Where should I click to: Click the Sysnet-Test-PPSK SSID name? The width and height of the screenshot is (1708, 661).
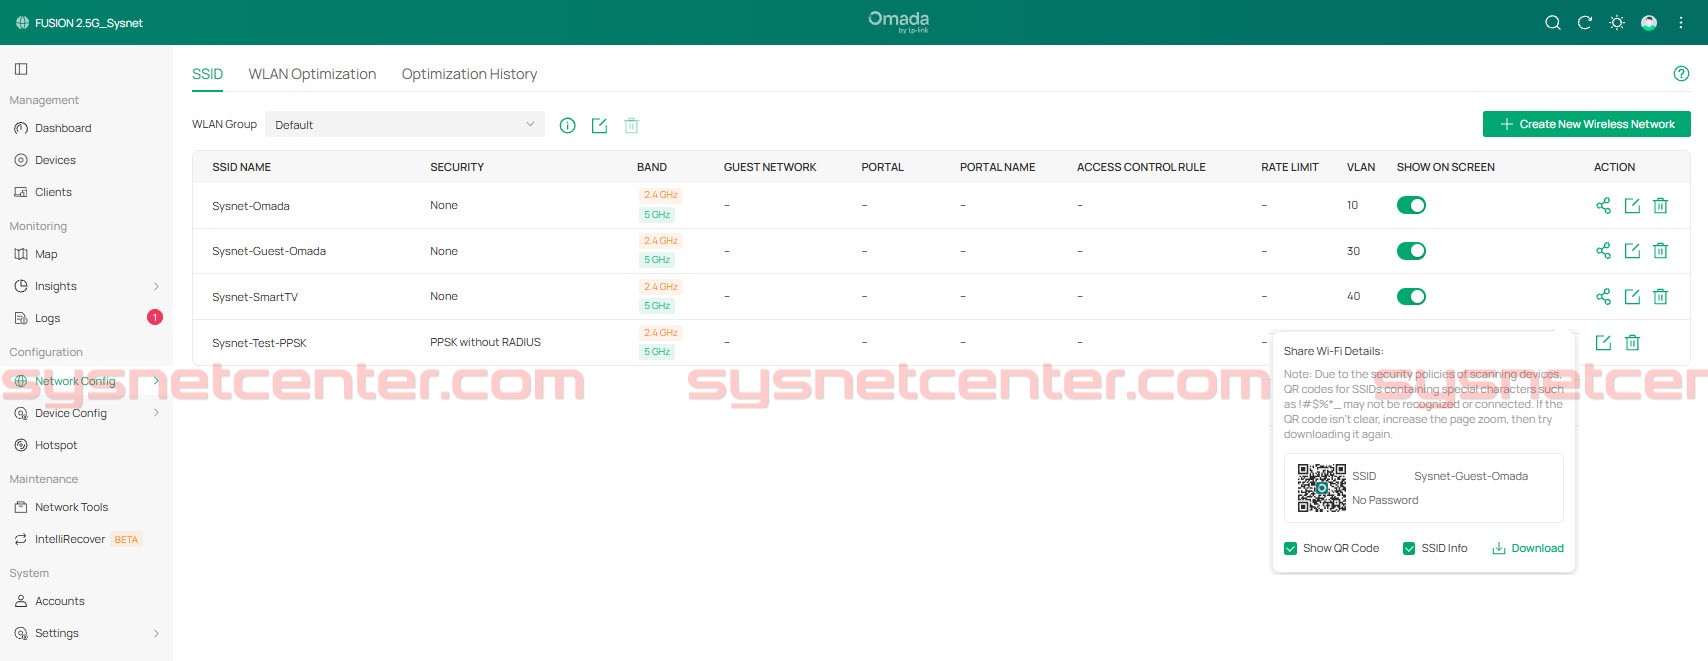259,343
